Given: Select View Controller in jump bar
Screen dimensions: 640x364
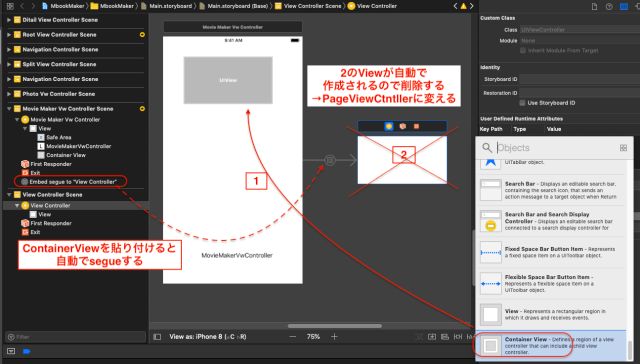Looking at the screenshot, I should pos(372,6).
